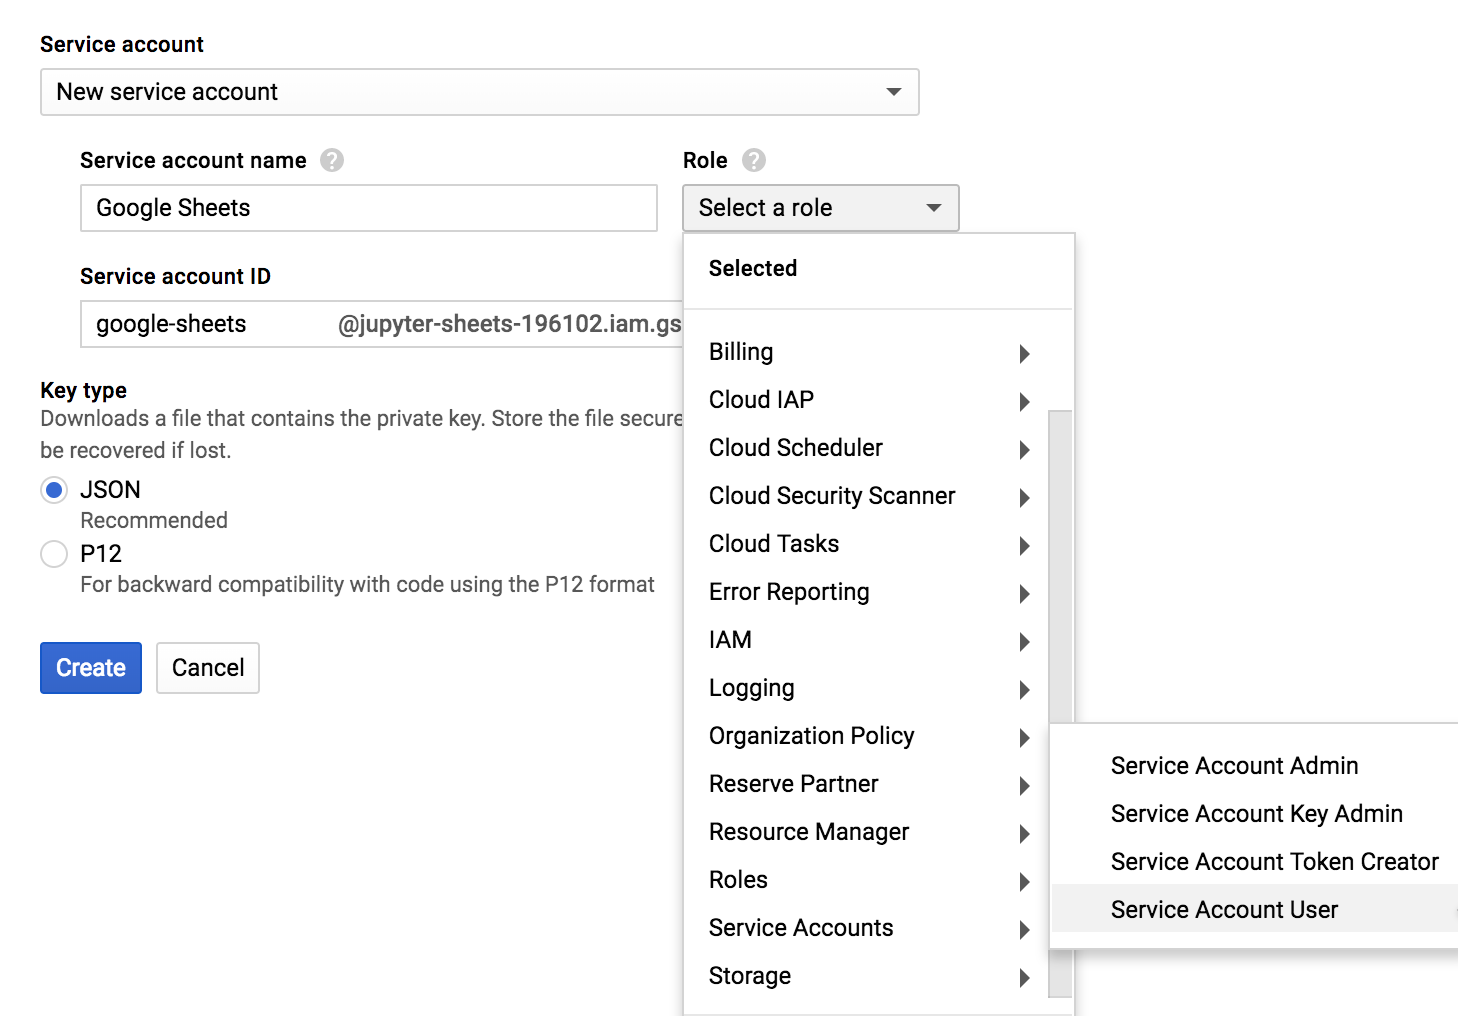Click the Recommended label under JSON
The image size is (1458, 1016).
pyautogui.click(x=154, y=520)
